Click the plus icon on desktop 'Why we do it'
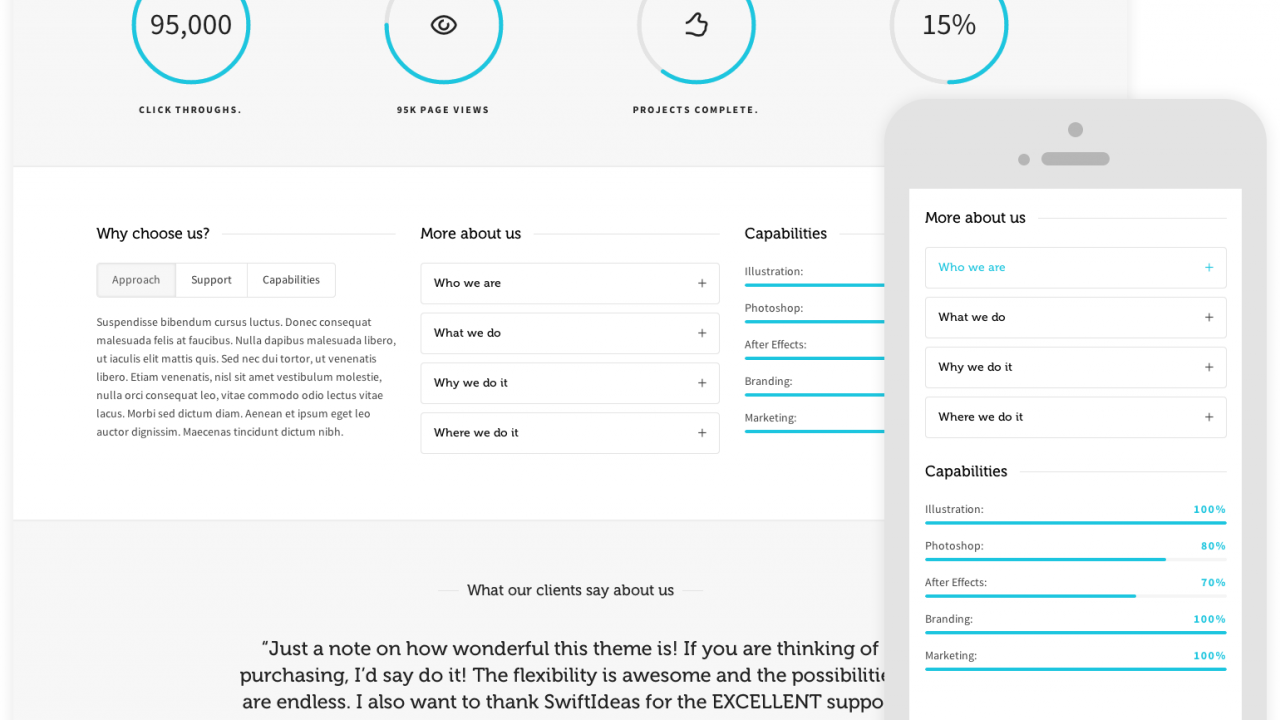1280x720 pixels. (702, 383)
